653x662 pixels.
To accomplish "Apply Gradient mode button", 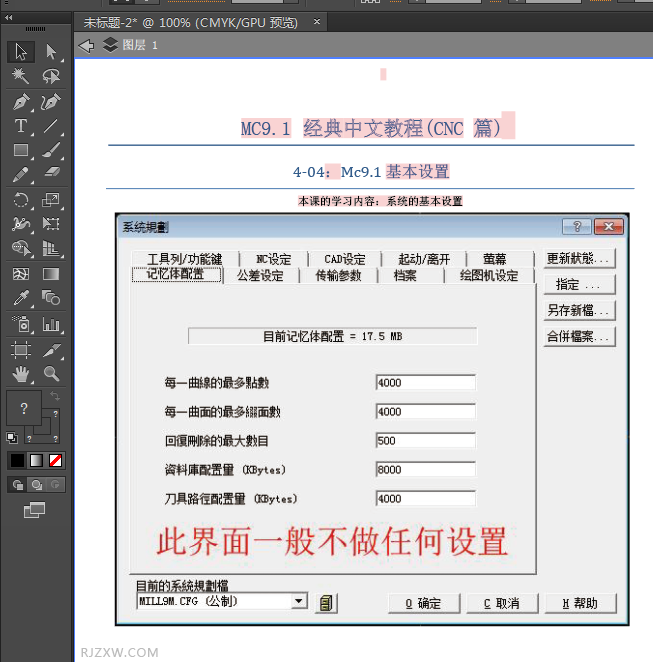I will coord(36,461).
